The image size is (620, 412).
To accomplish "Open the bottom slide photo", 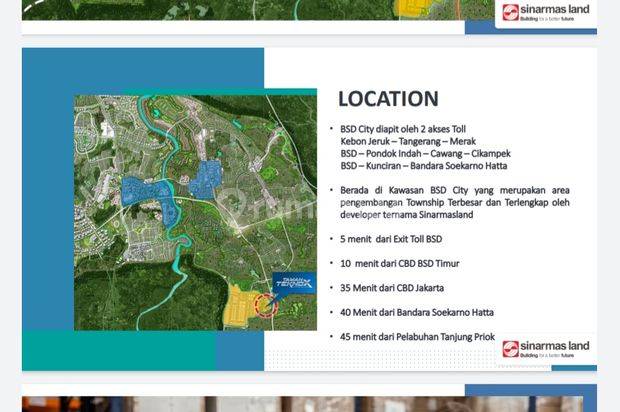I will (302, 404).
